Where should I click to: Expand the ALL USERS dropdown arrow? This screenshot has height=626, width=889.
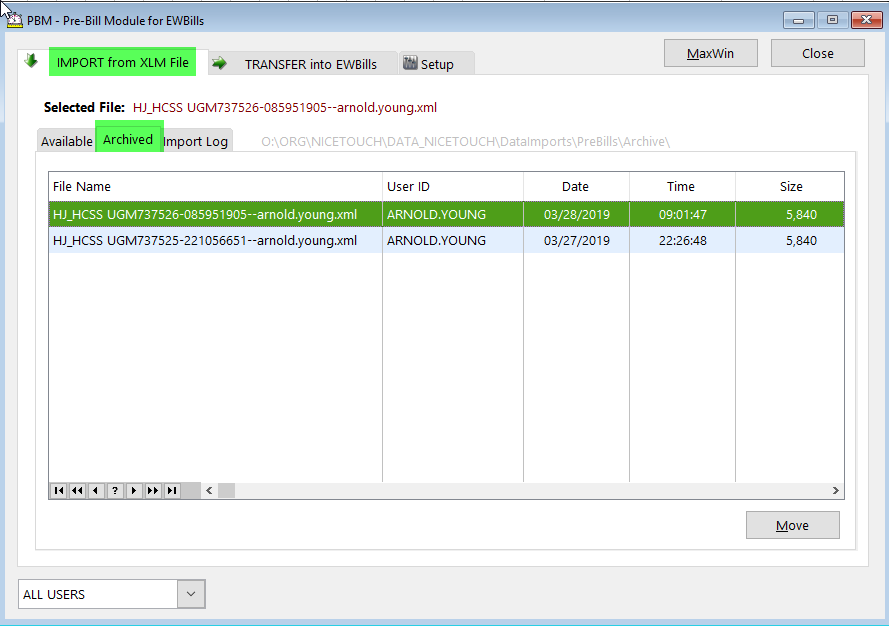coord(191,594)
